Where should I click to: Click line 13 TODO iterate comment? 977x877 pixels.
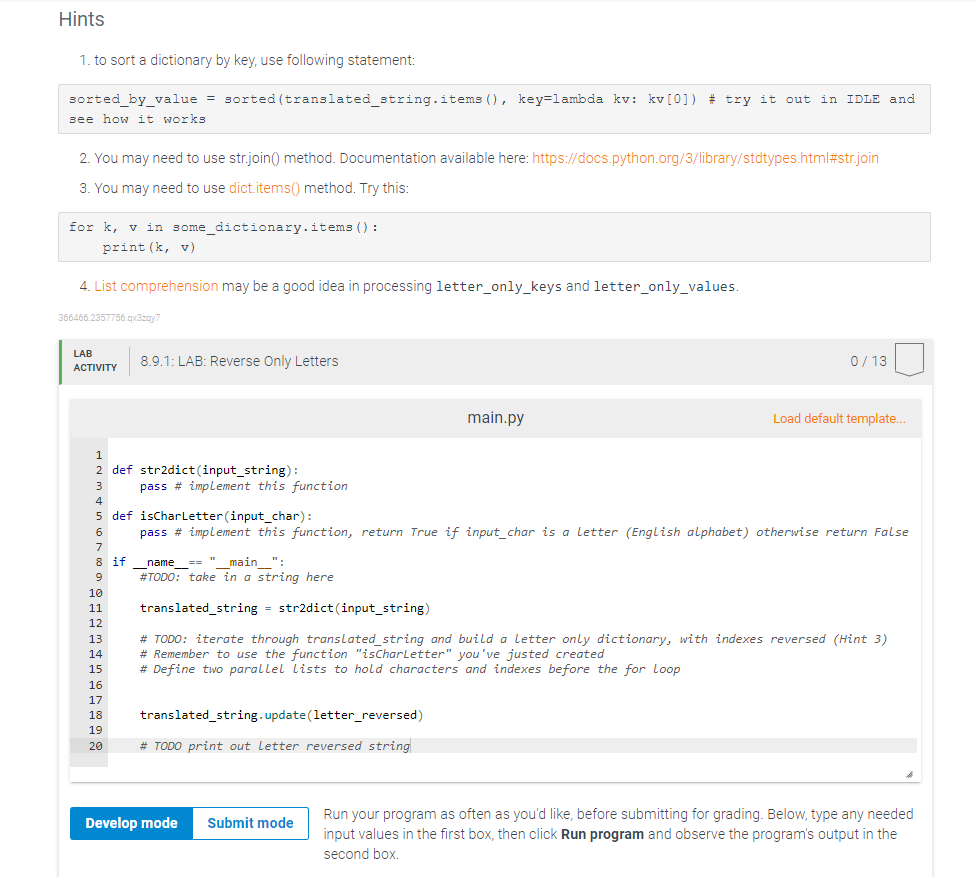(513, 638)
